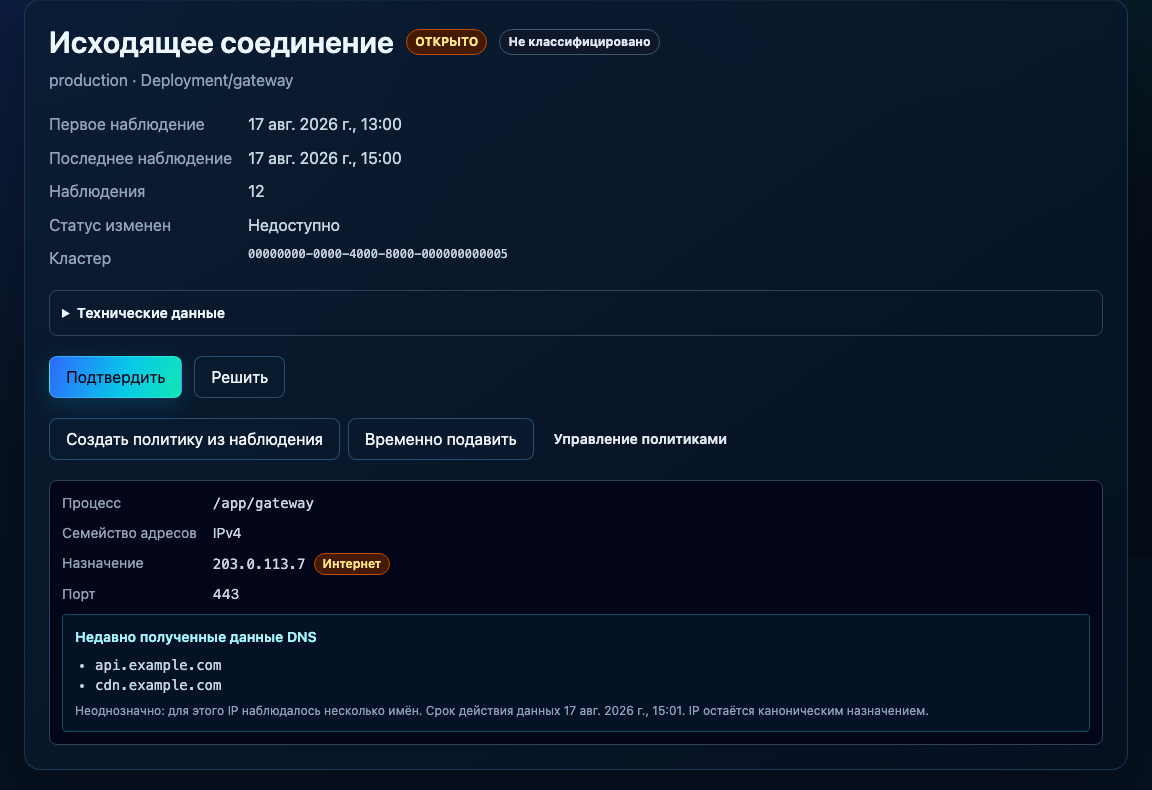Click the Интернет destination badge

(x=351, y=564)
